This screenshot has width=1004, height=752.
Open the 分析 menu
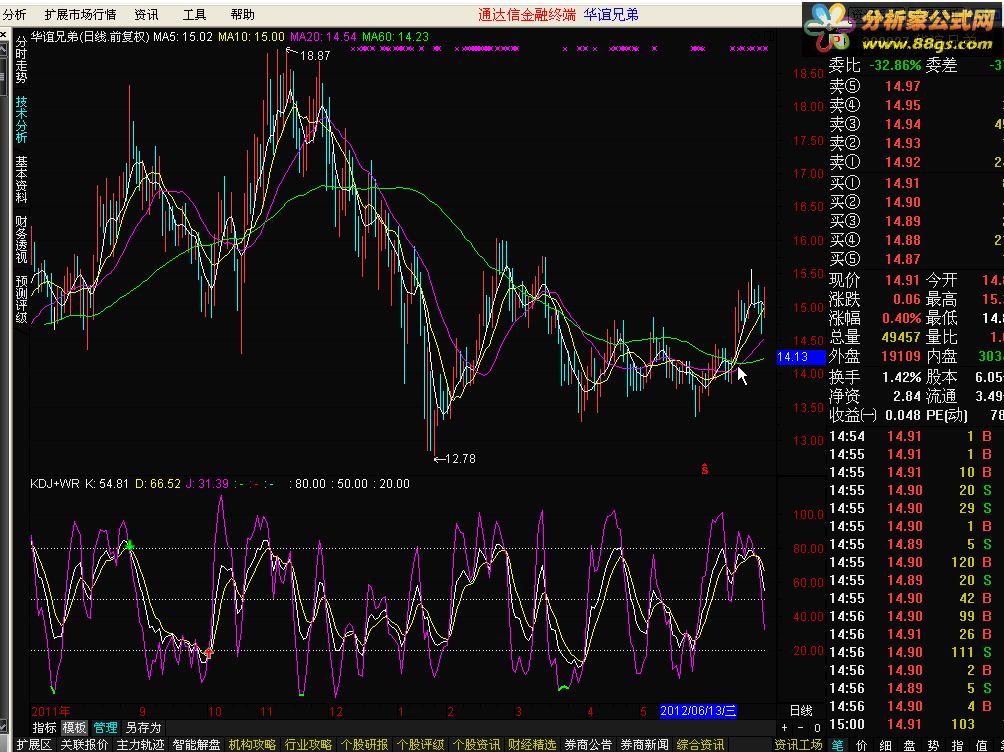(x=14, y=14)
